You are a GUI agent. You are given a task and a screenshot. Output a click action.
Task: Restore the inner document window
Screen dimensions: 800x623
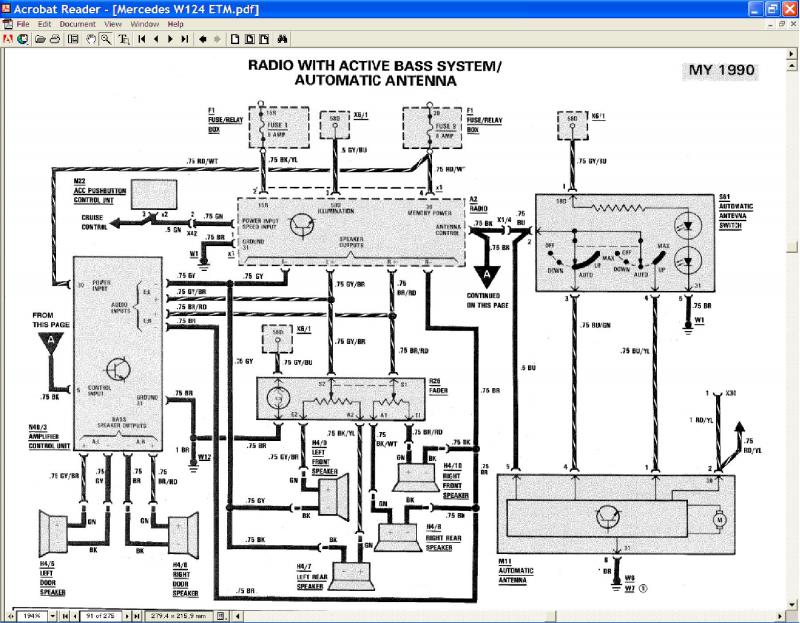point(782,24)
